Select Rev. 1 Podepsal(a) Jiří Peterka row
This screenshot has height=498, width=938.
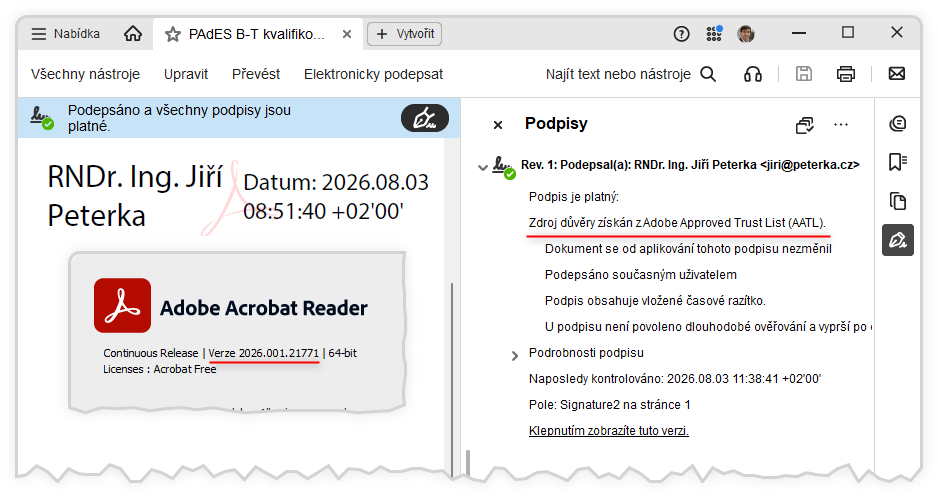coord(690,165)
